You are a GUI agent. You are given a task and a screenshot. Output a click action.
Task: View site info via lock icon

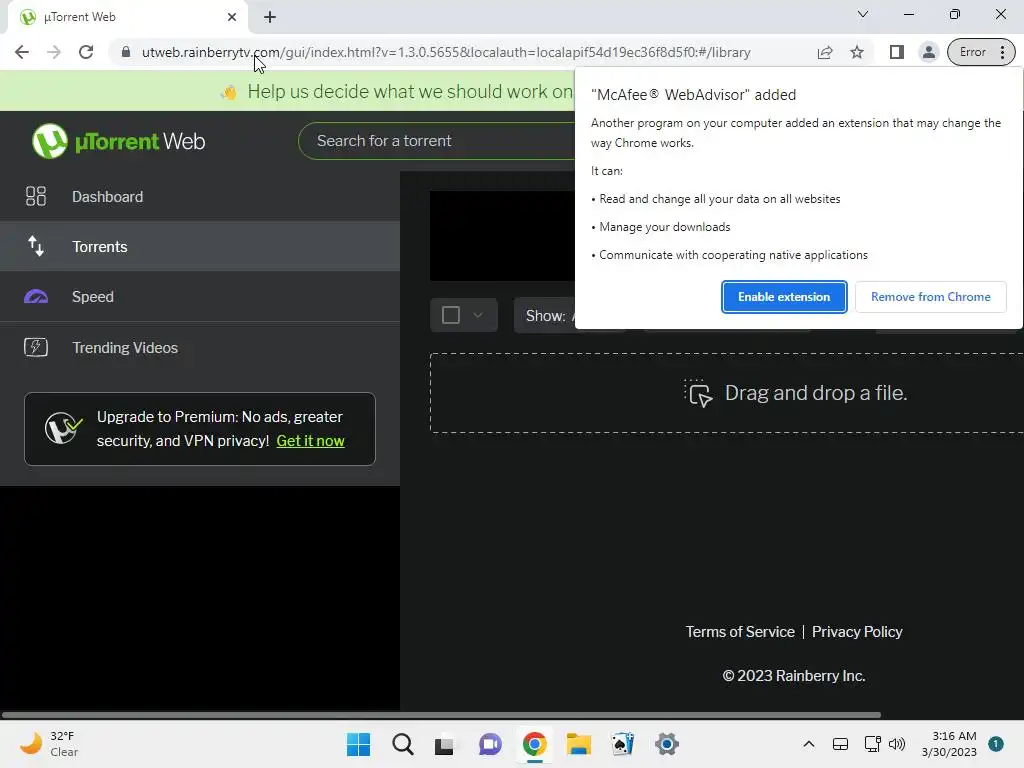126,52
